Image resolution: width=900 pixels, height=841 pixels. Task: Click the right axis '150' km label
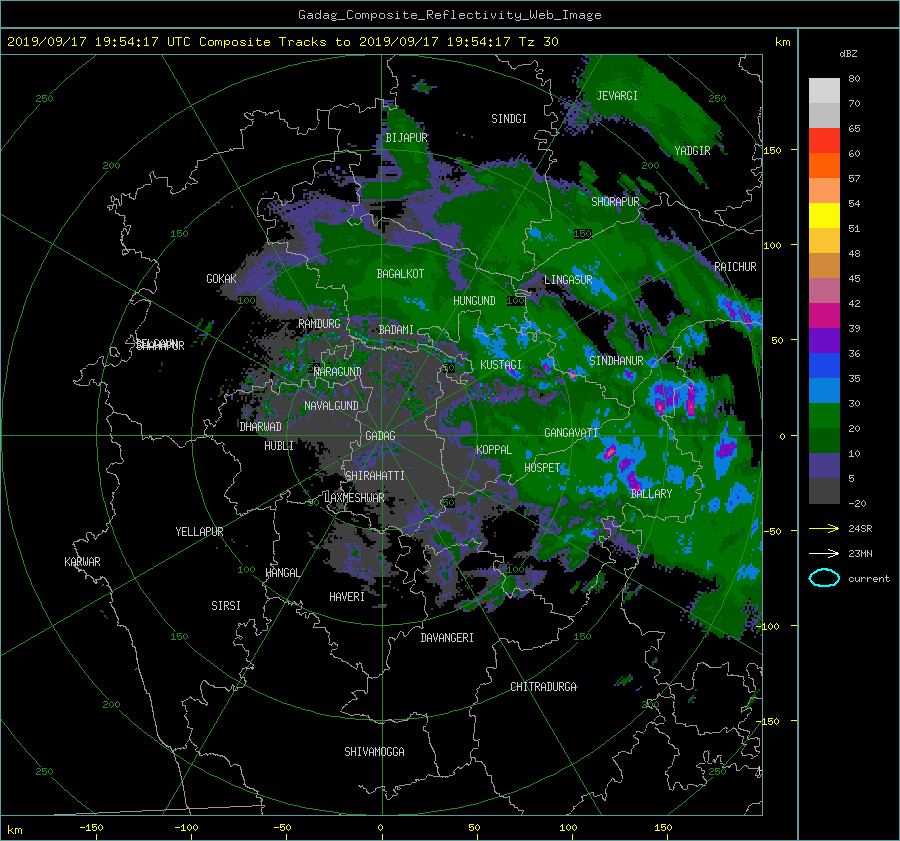(772, 150)
